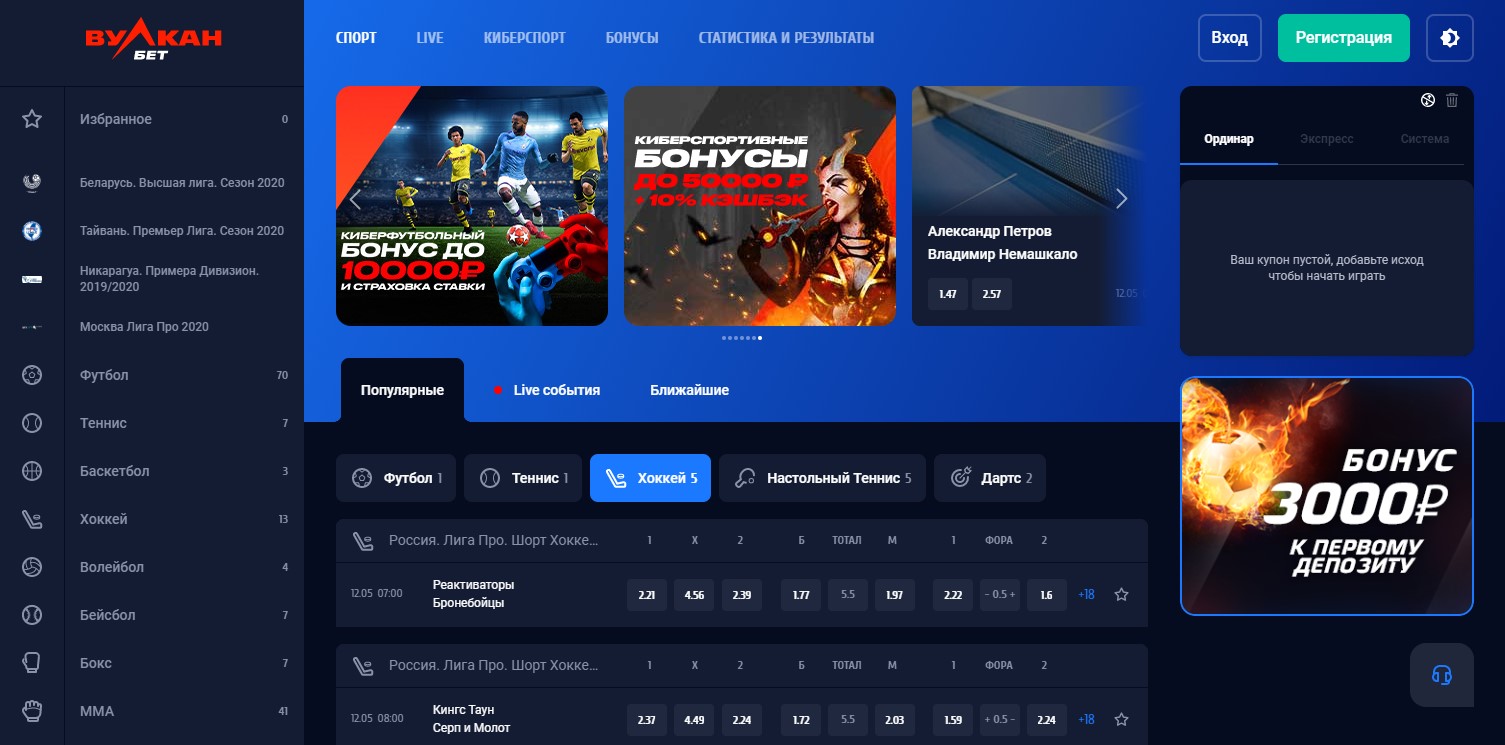
Task: Click the hockey stick icon in sidebar
Action: [x=32, y=519]
